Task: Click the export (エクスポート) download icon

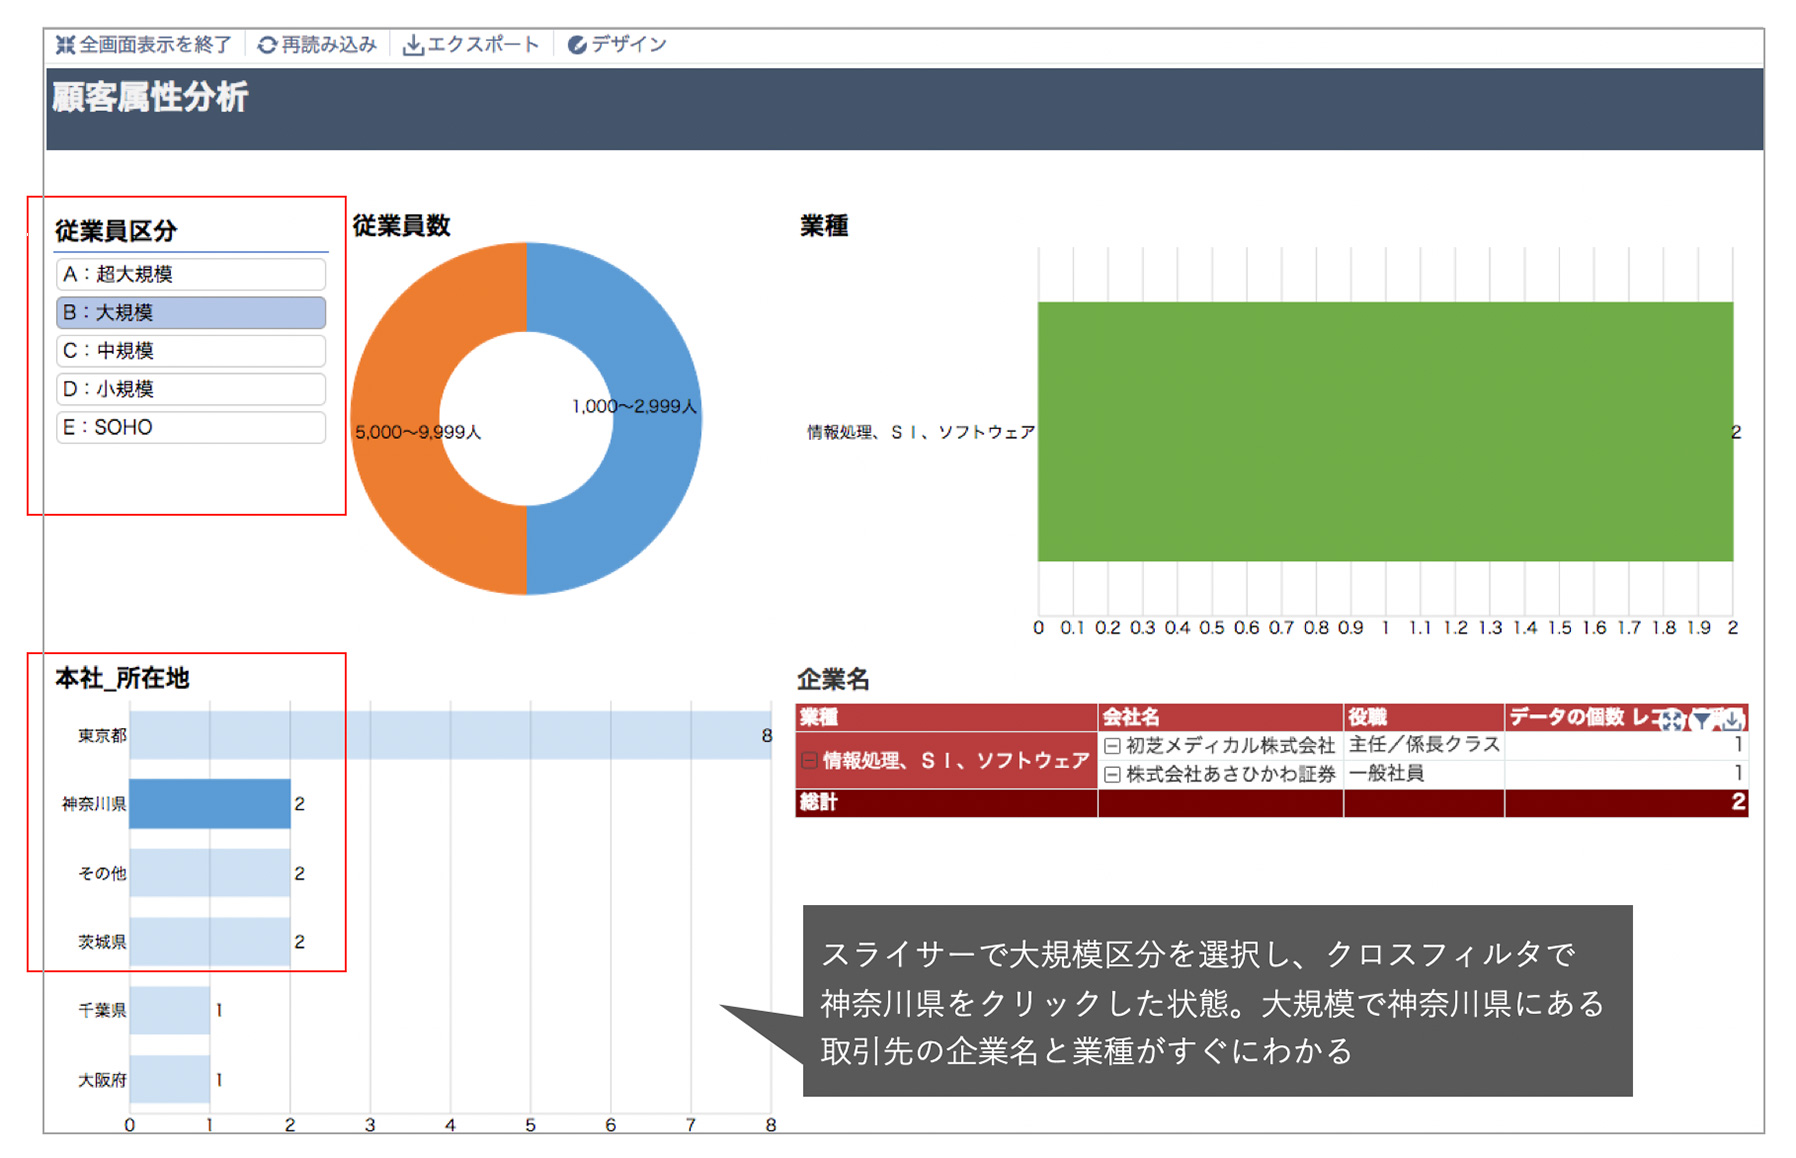Action: click(413, 45)
